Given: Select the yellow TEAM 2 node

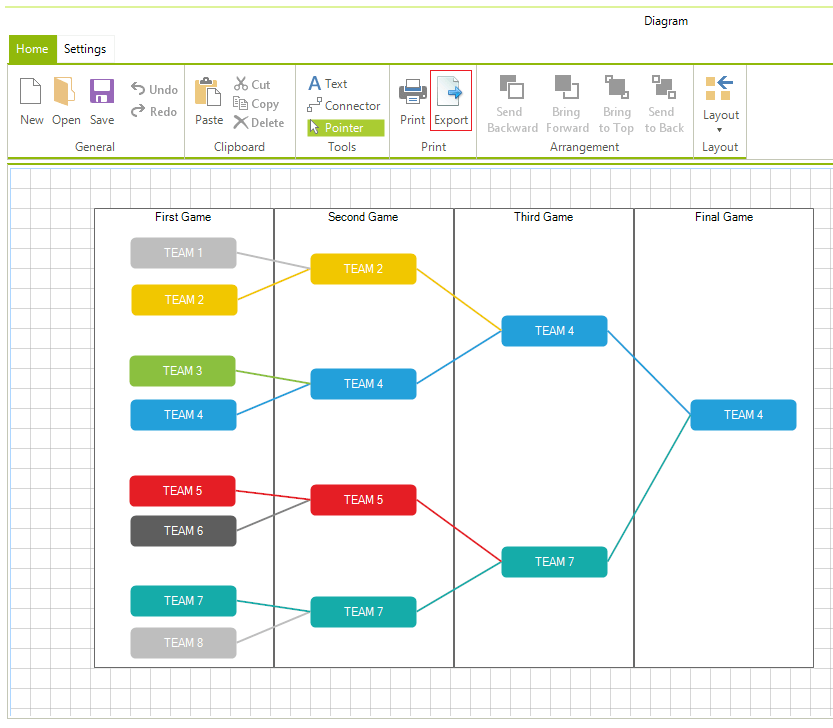Looking at the screenshot, I should coord(183,300).
